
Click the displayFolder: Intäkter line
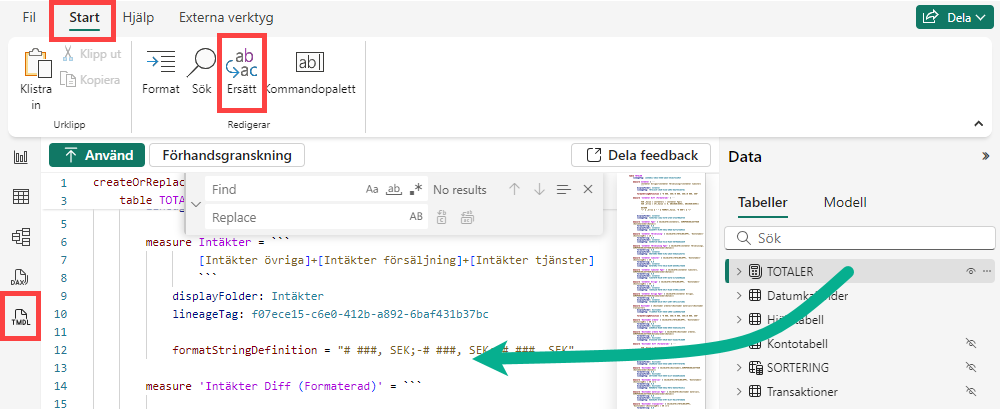click(x=248, y=296)
